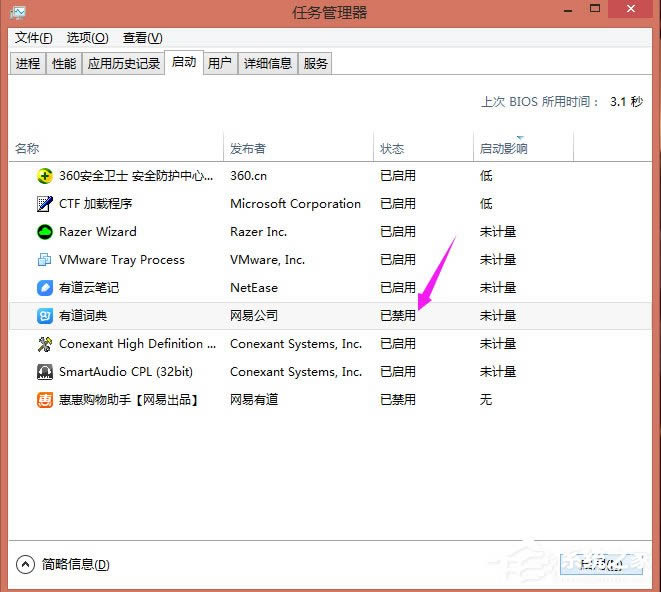Screen dimensions: 661x592
Task: Open the 选项(O) menu
Action: point(88,38)
